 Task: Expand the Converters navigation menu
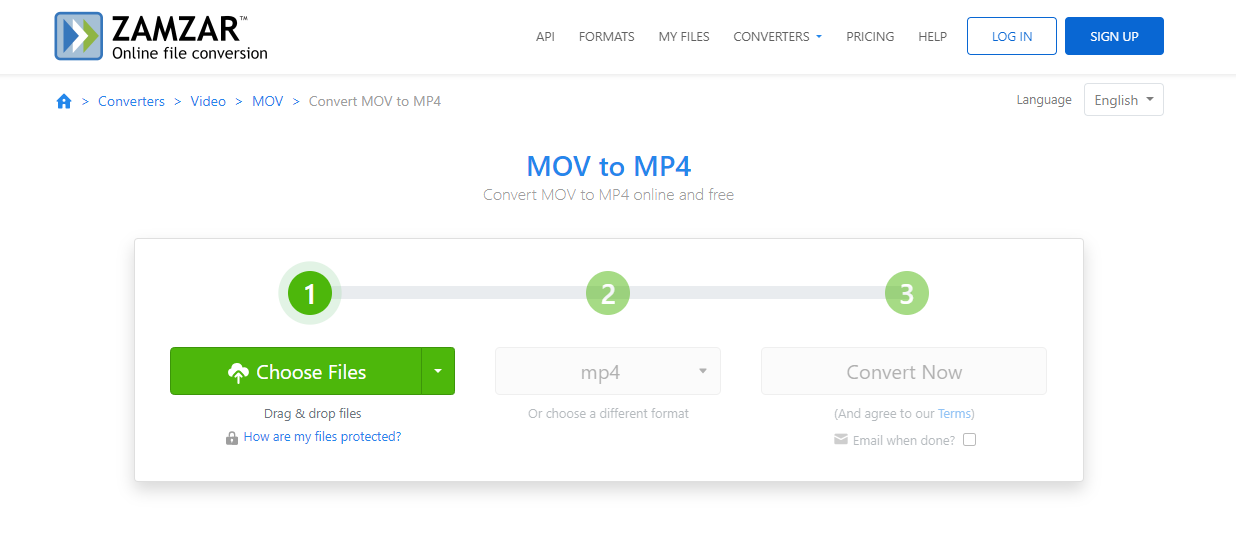[x=777, y=36]
